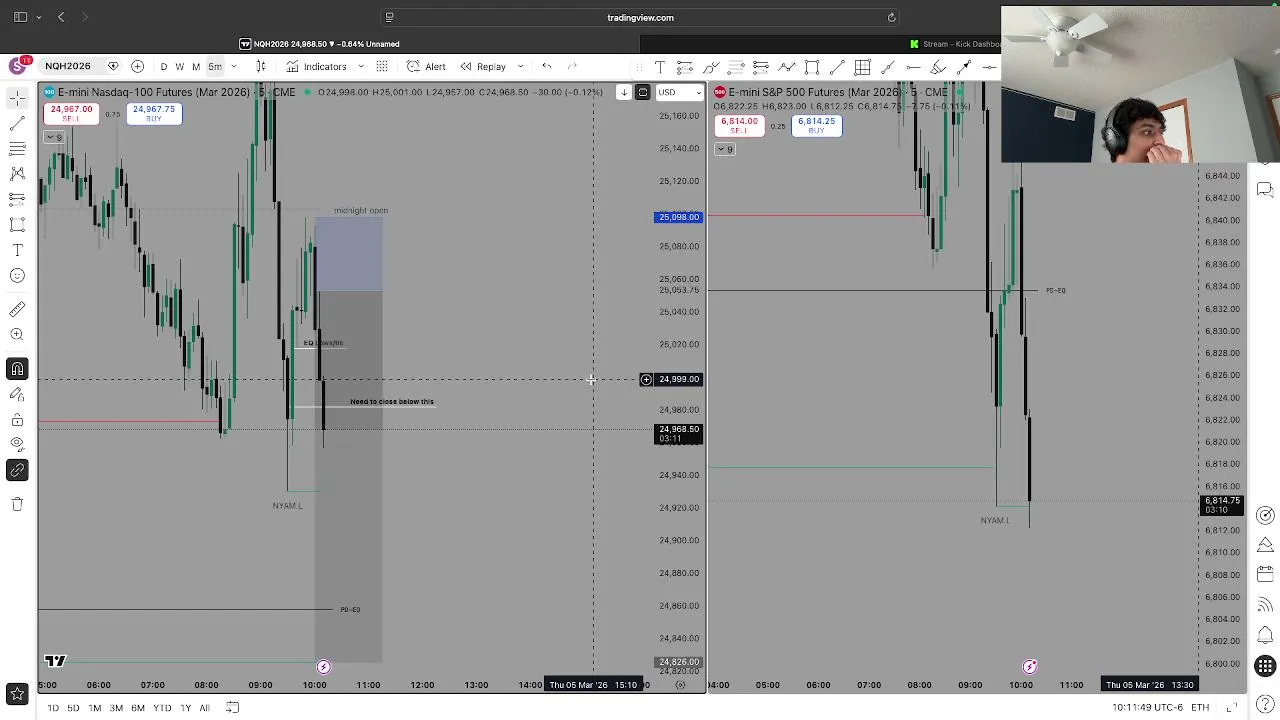Image resolution: width=1280 pixels, height=720 pixels.
Task: Toggle stay in drawing mode
Action: 17,395
